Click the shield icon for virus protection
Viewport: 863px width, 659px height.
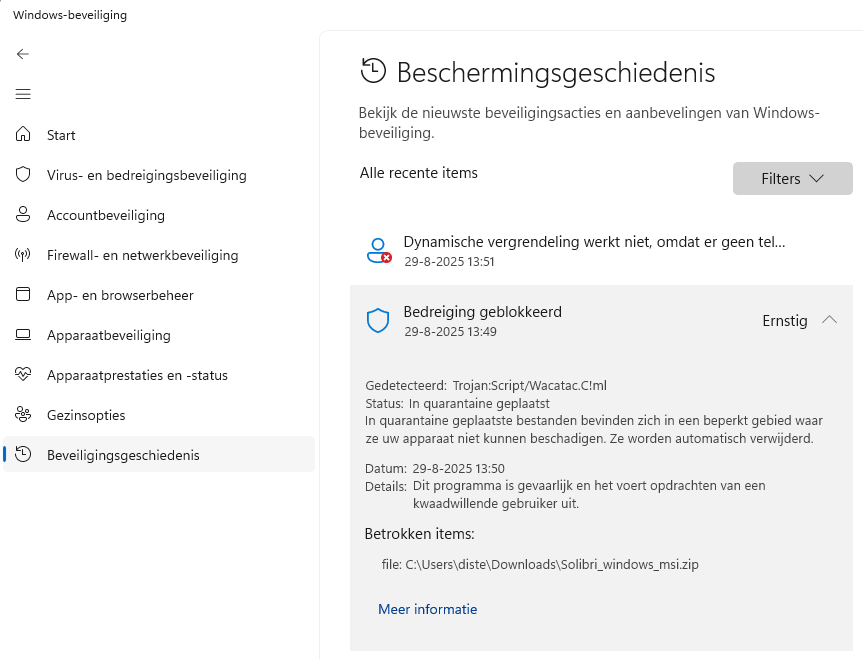point(23,175)
